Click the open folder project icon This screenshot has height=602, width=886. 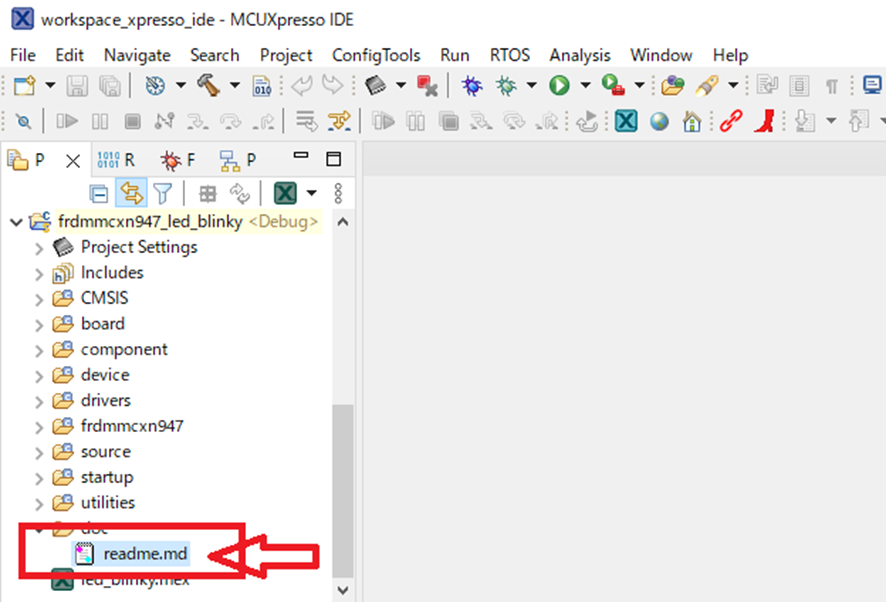672,85
